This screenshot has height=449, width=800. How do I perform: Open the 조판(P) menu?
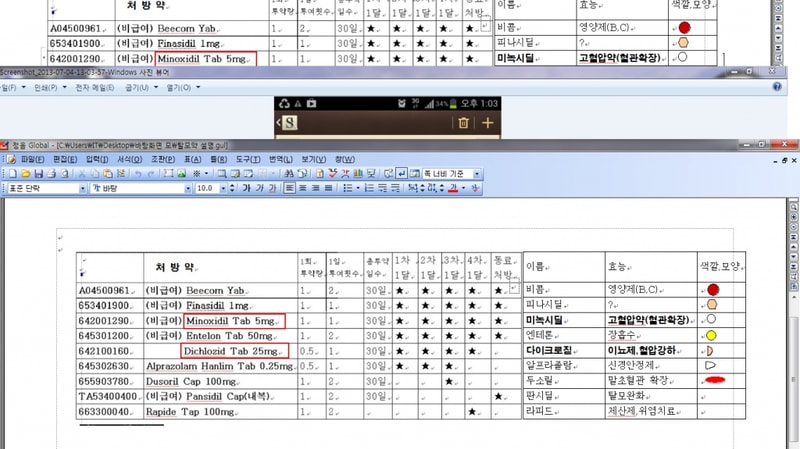coord(163,160)
